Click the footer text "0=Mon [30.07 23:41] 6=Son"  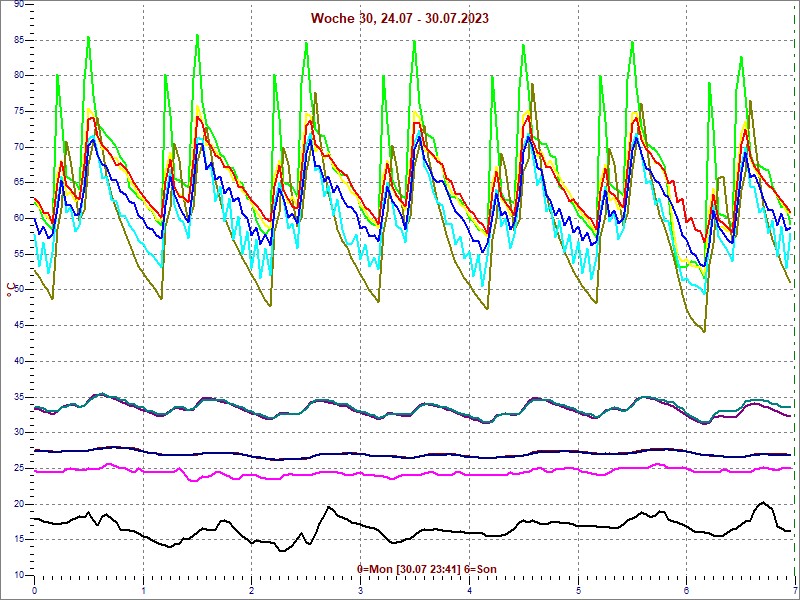click(x=427, y=569)
